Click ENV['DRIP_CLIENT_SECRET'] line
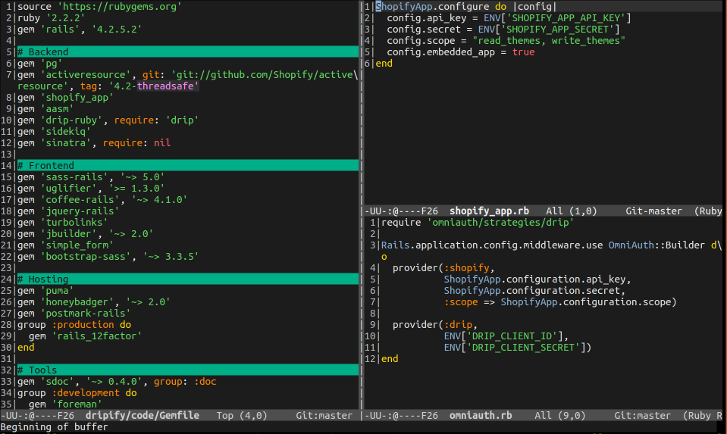This screenshot has width=727, height=434. pyautogui.click(x=517, y=347)
